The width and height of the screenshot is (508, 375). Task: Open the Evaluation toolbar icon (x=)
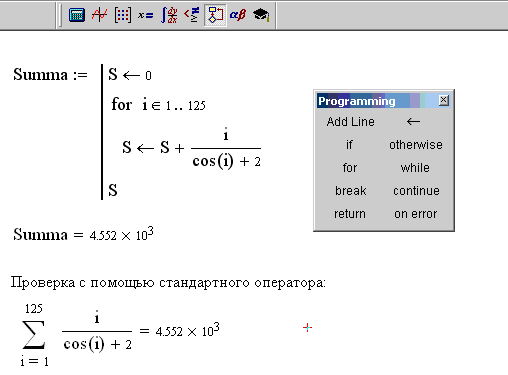click(146, 15)
